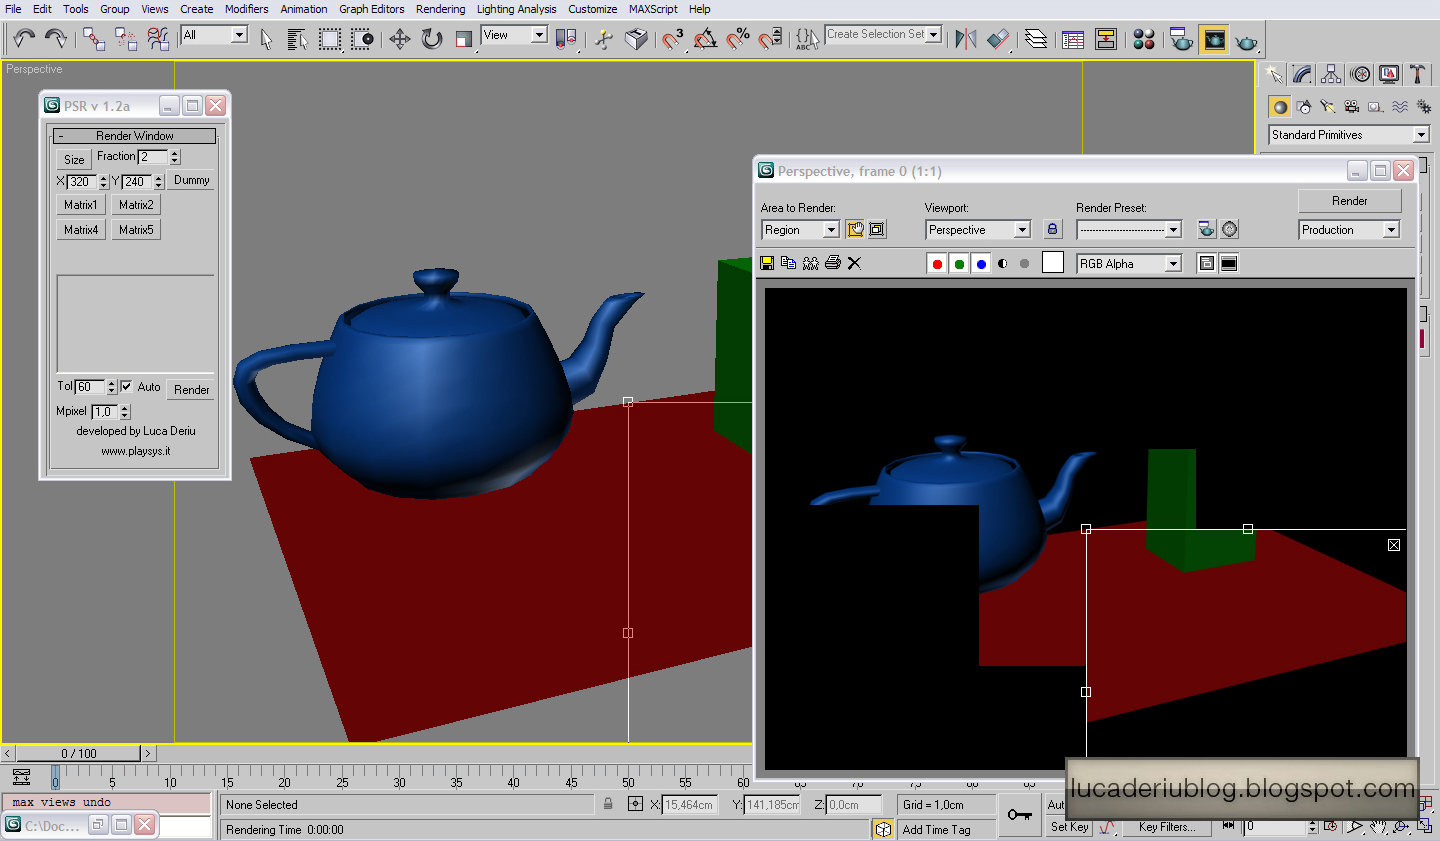Copy rendered image to clipboard
The height and width of the screenshot is (841, 1440).
pos(789,263)
